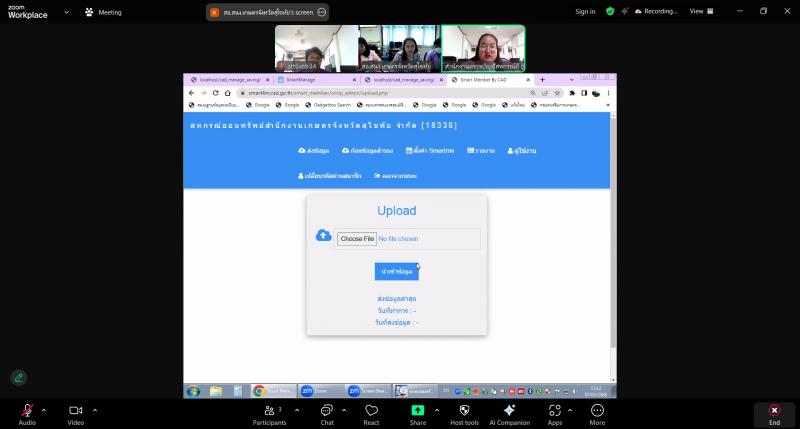
Task: Click the AI sparkle icon beside Recording
Action: click(x=624, y=11)
